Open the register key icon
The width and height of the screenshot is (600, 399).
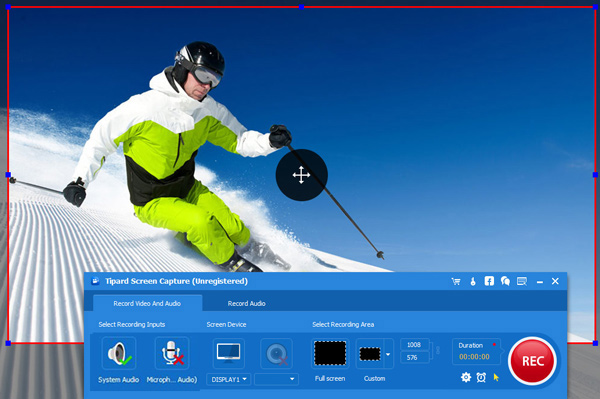473,282
